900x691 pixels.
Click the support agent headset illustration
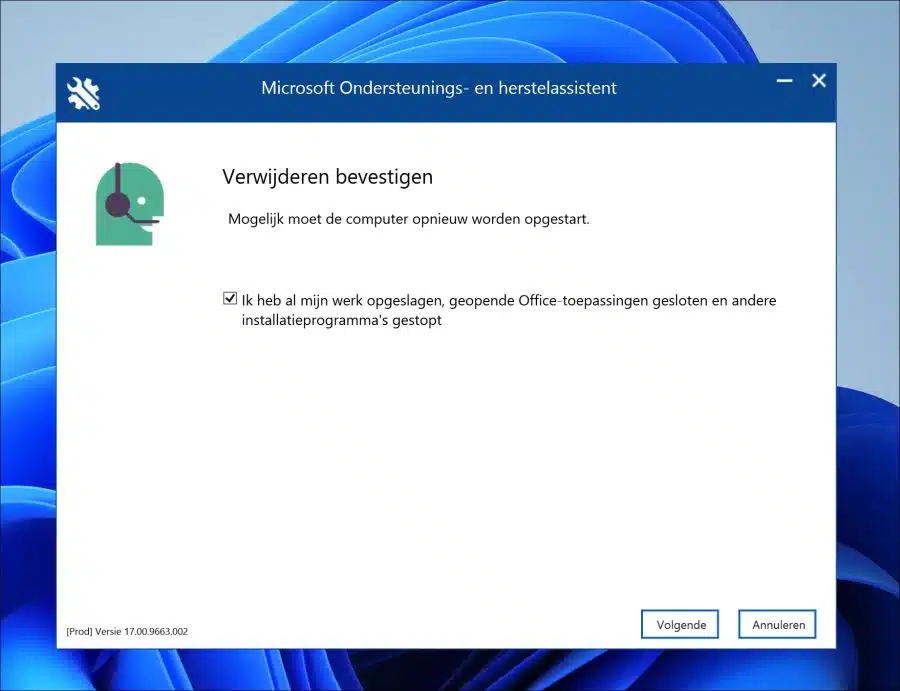point(130,204)
